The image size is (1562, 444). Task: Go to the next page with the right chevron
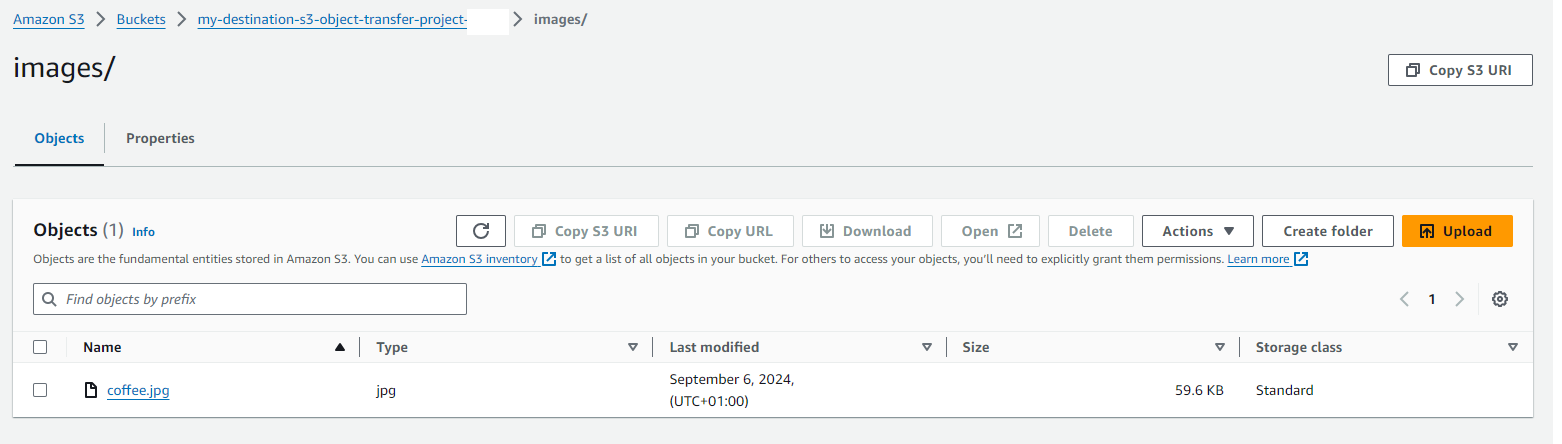click(1459, 299)
